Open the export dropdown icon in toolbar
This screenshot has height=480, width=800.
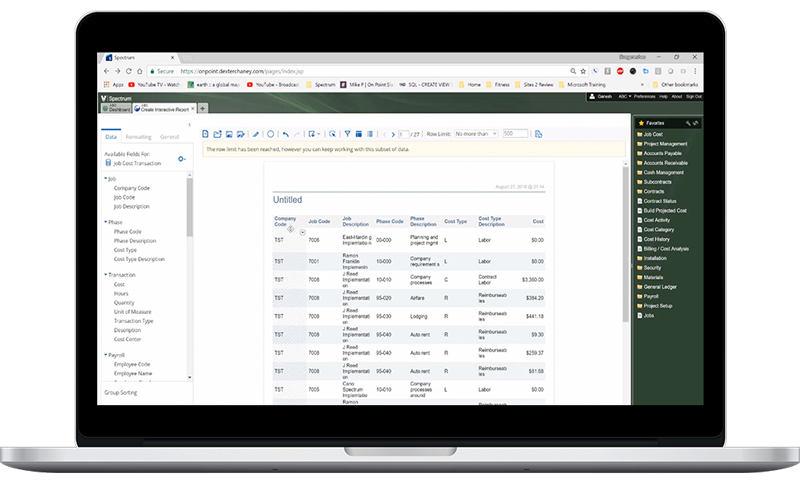pos(314,134)
